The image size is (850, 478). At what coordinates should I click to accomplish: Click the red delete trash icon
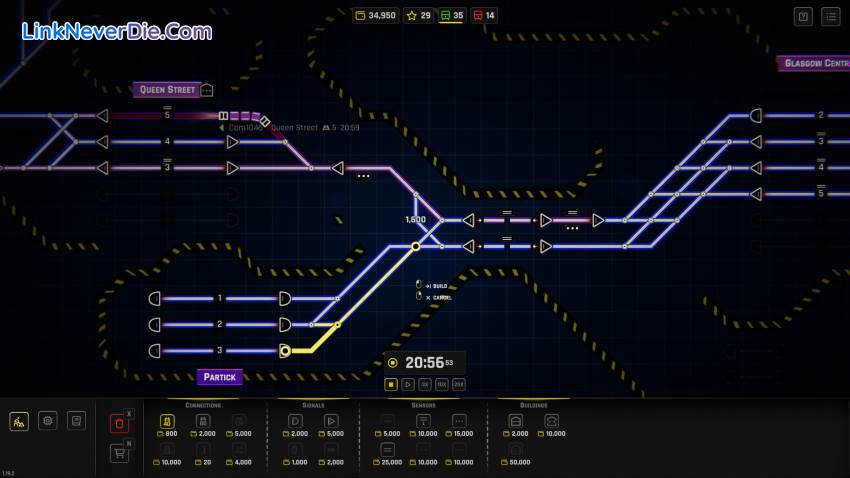[119, 423]
